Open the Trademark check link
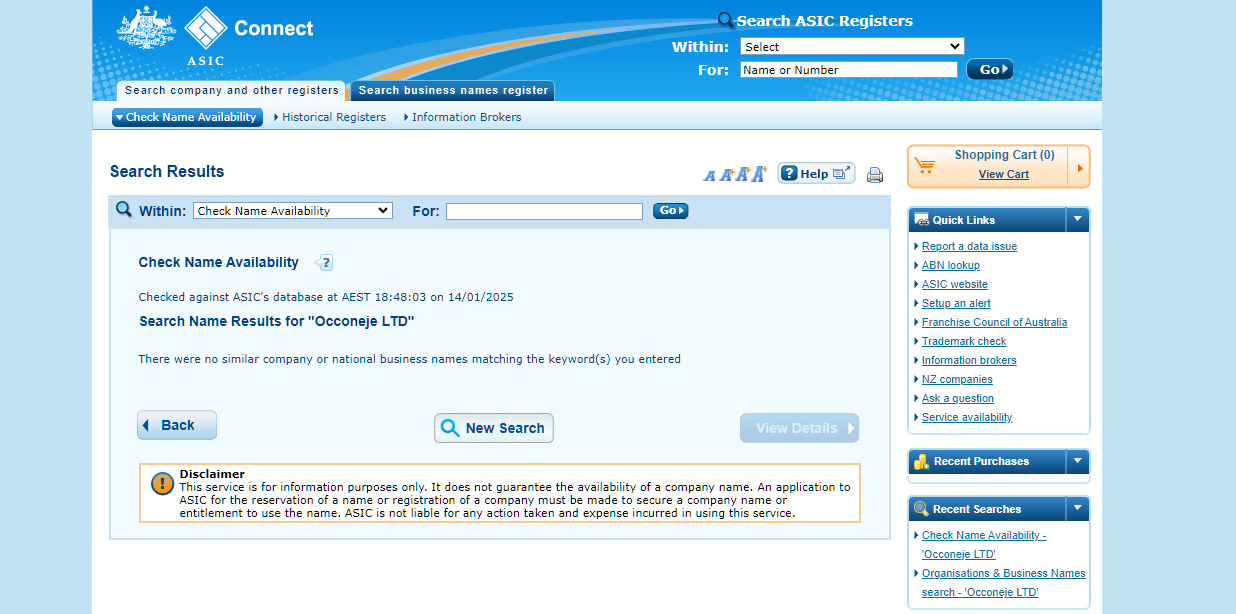Screen dimensions: 1236x614 (964, 341)
